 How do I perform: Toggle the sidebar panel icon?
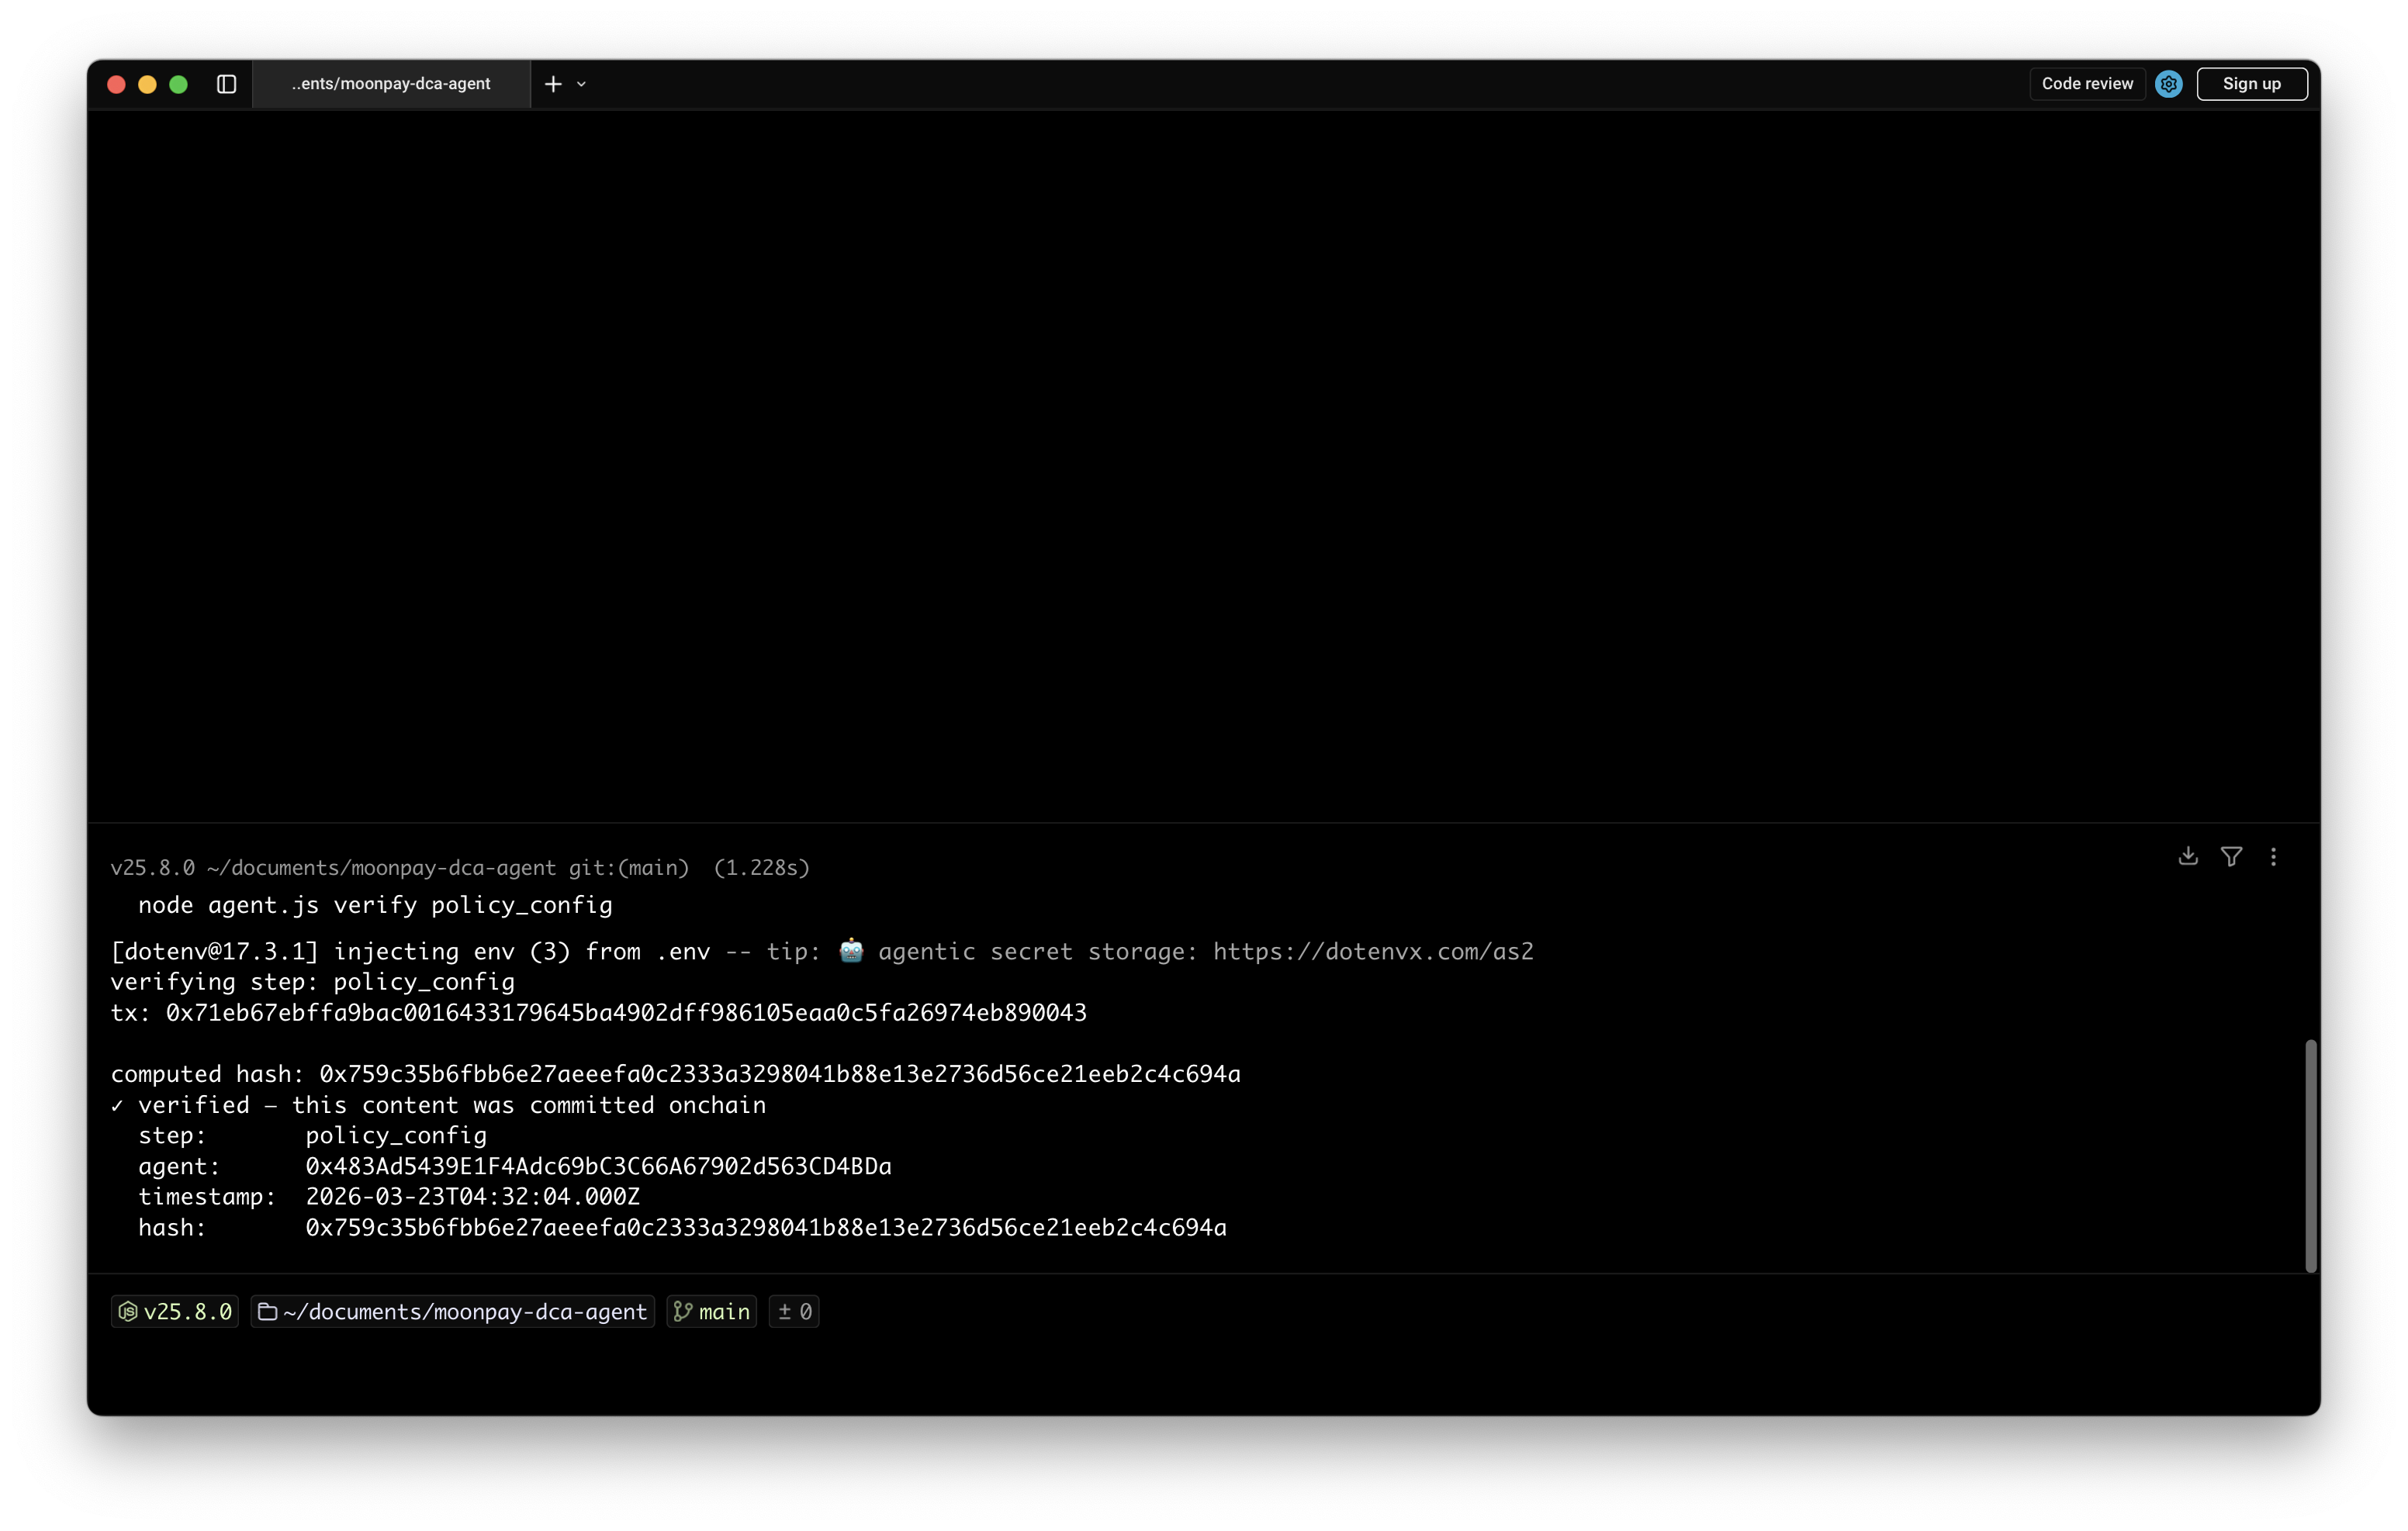[226, 84]
